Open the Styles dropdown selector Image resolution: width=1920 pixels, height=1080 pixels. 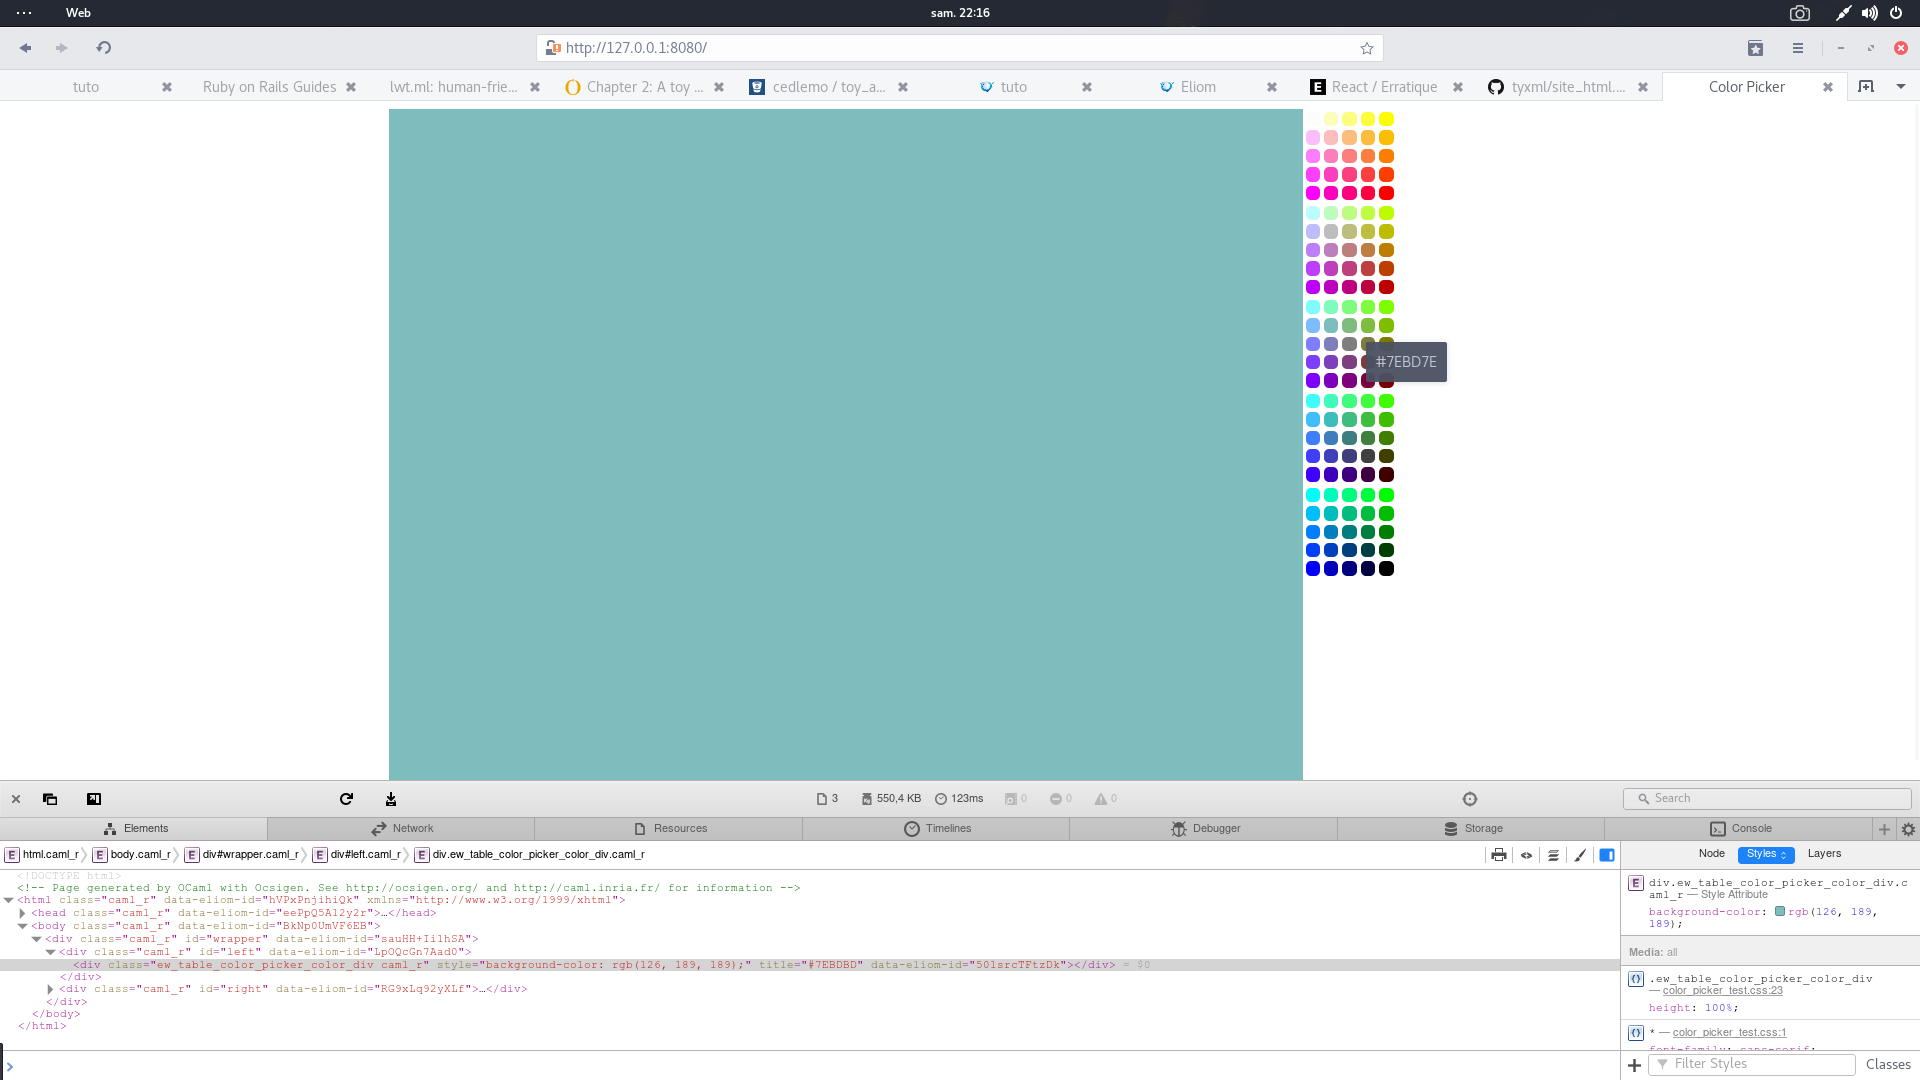tap(1765, 854)
